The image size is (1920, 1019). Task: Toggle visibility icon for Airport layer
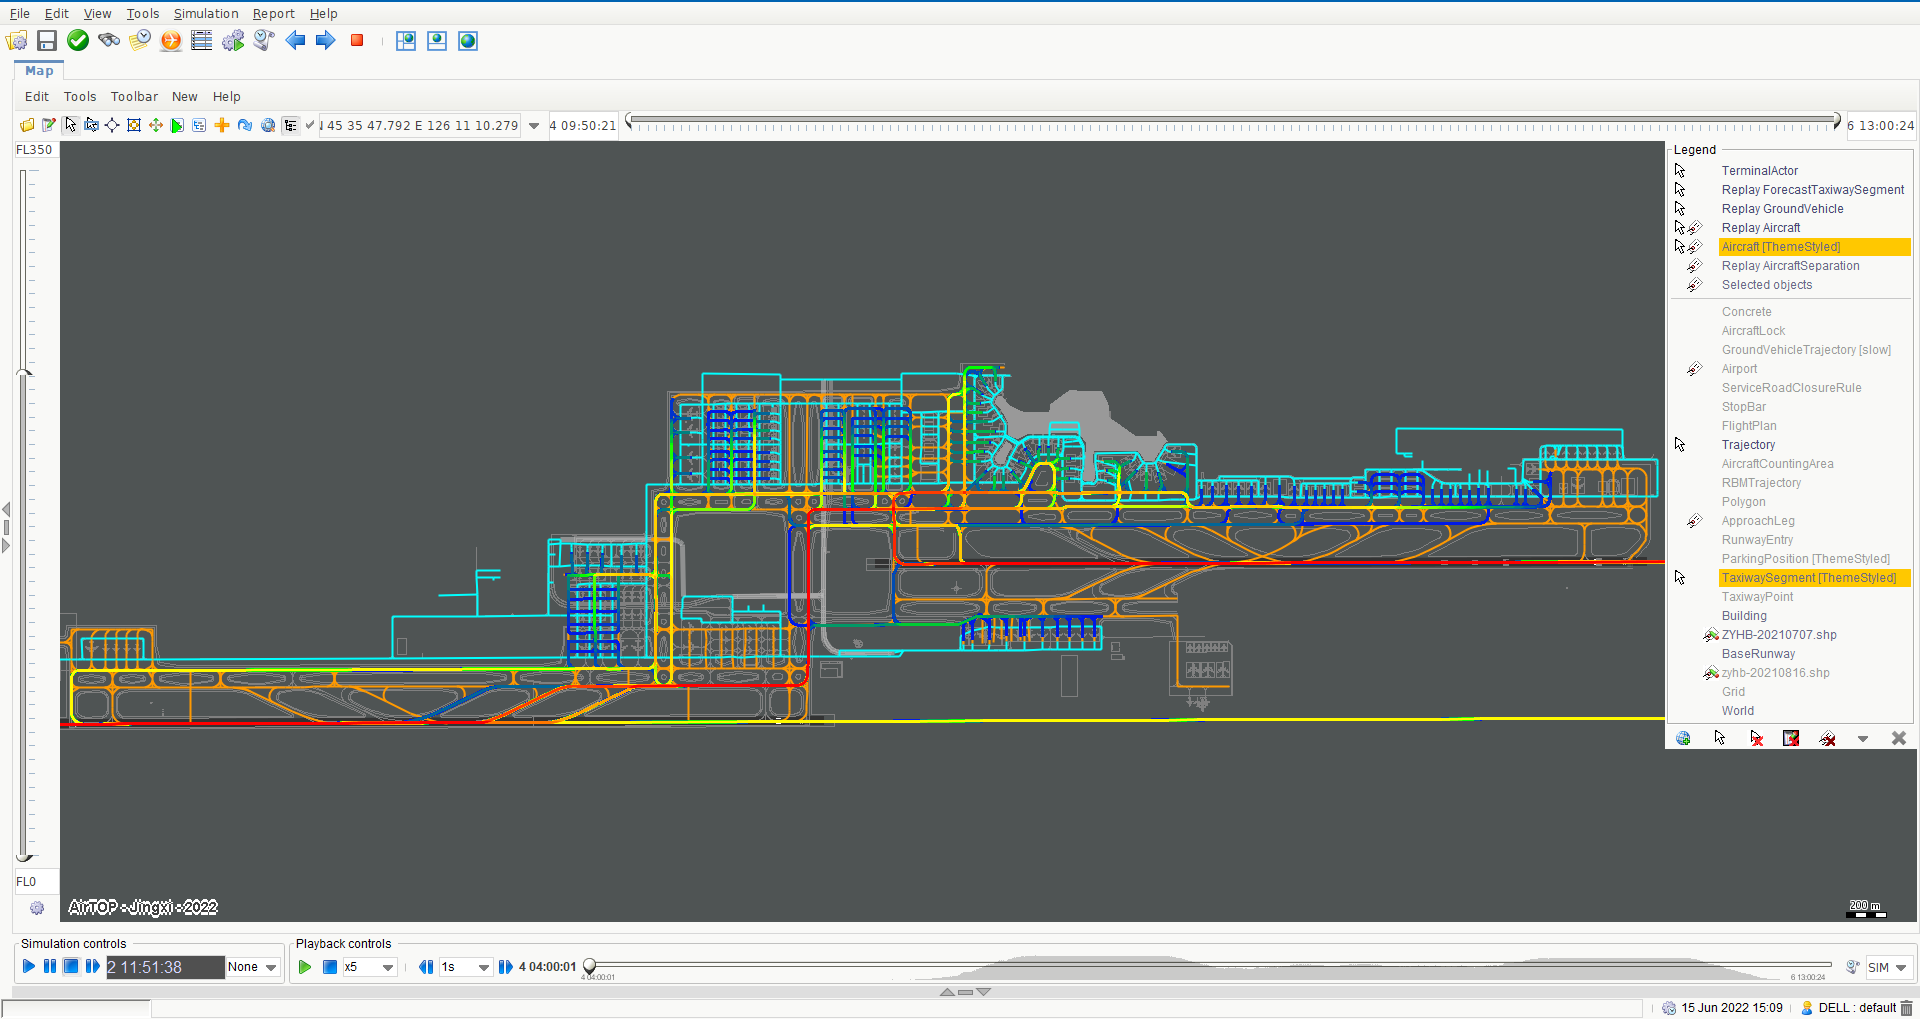tap(1694, 369)
